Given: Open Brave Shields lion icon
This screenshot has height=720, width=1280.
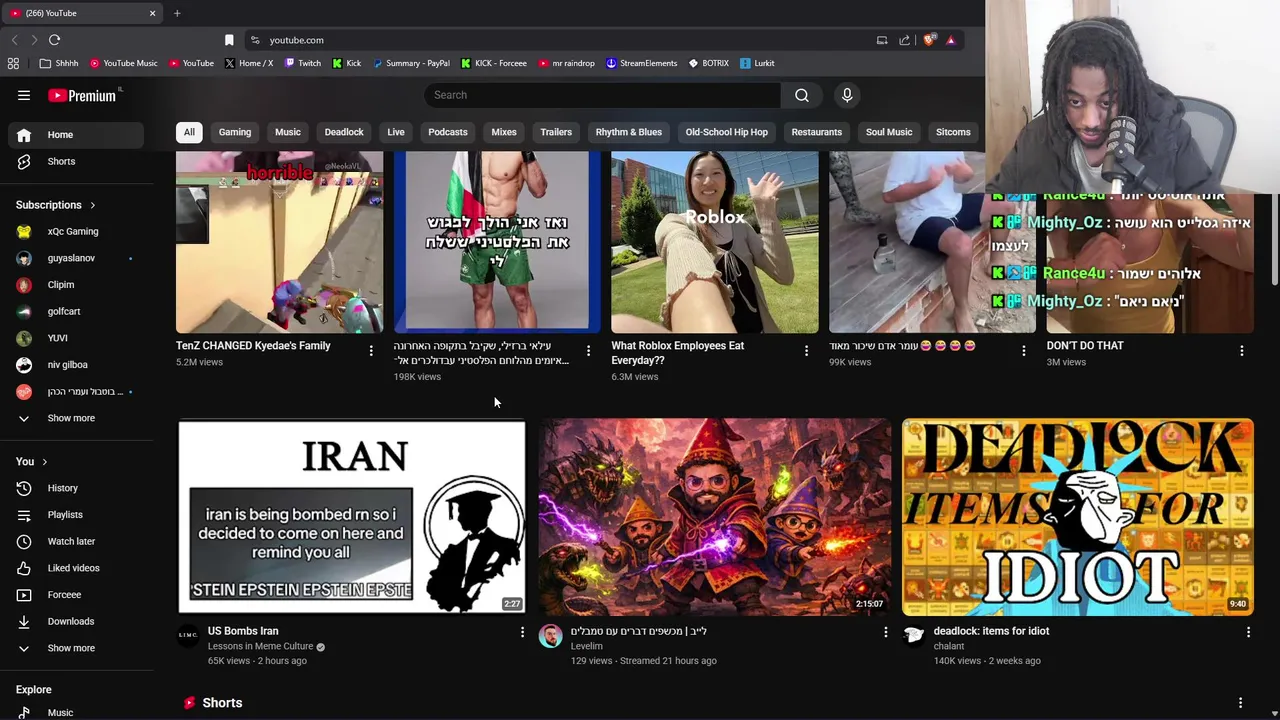Looking at the screenshot, I should tap(929, 40).
